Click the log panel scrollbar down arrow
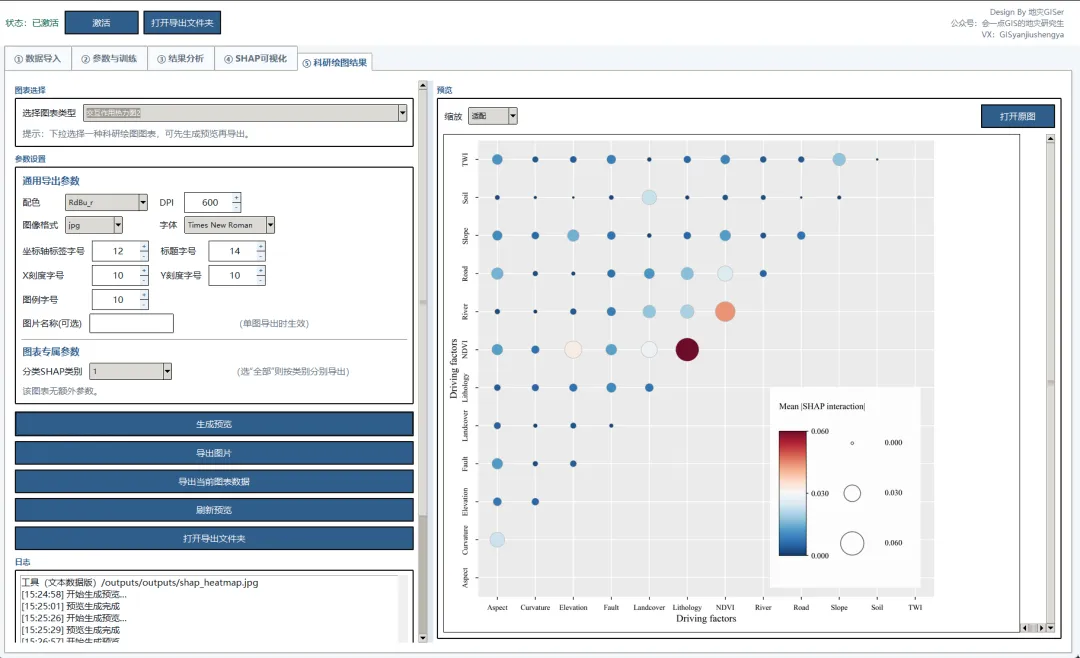The height and width of the screenshot is (658, 1080). [x=423, y=638]
